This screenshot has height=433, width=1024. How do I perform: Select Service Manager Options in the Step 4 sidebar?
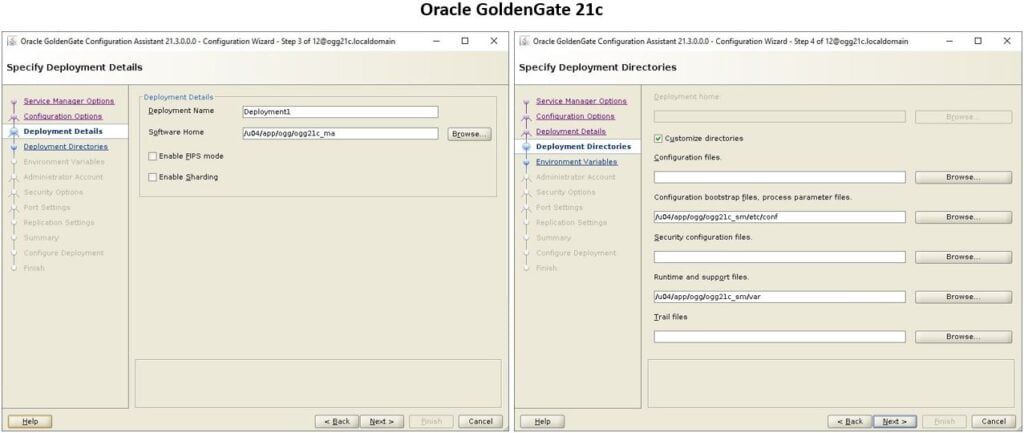coord(581,101)
